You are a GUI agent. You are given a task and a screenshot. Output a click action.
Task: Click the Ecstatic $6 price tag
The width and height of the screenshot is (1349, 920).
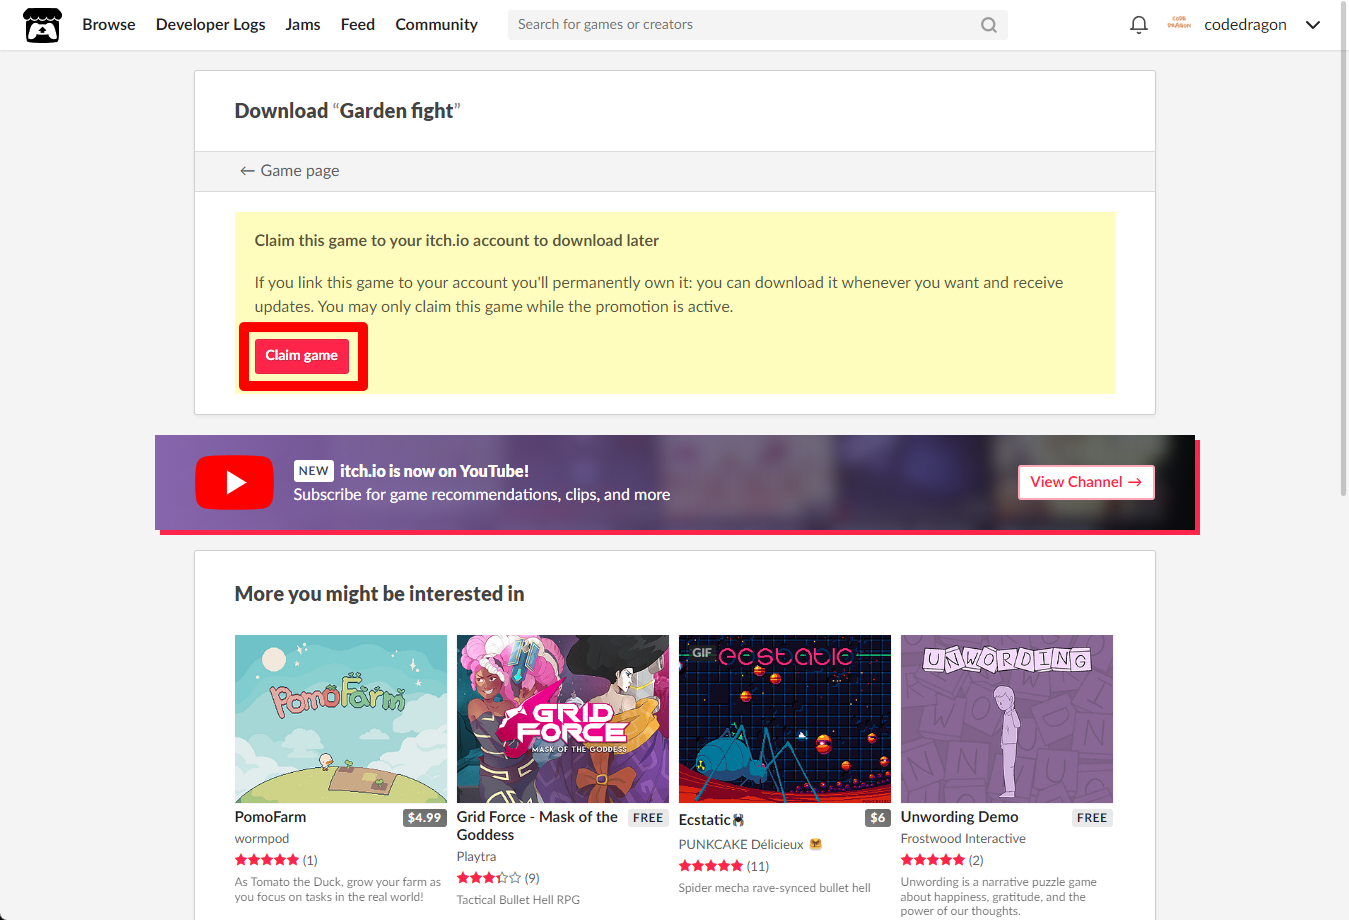878,818
